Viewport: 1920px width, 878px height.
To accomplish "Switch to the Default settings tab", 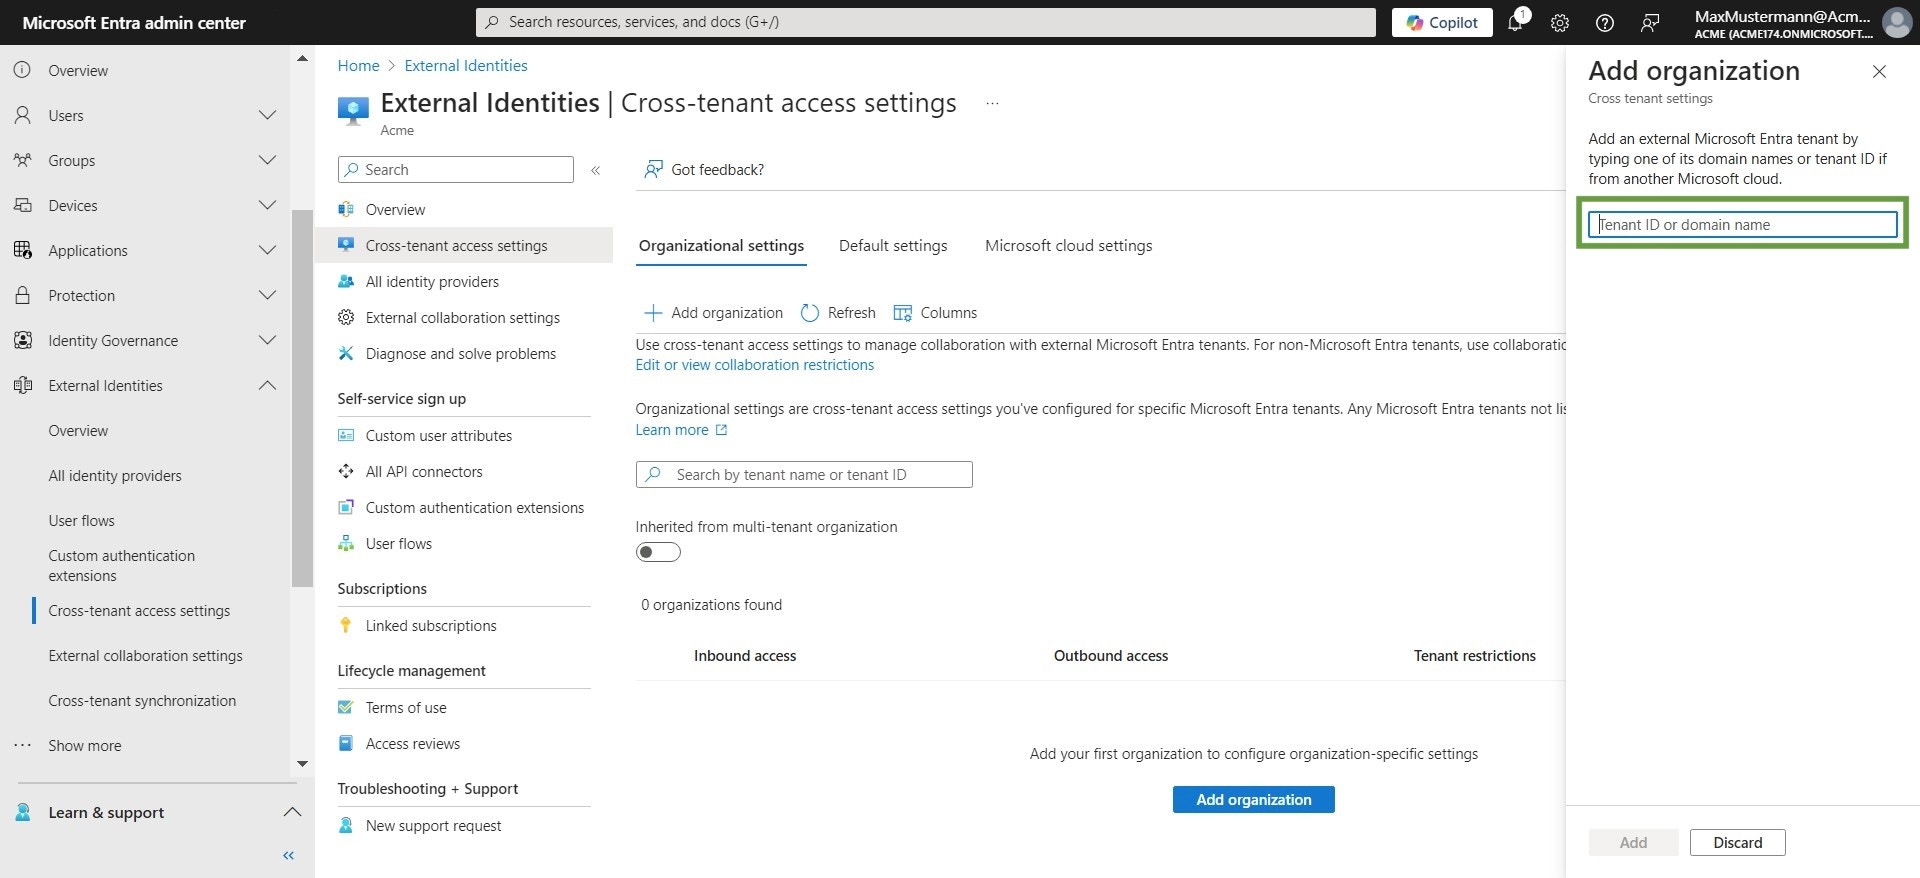I will coord(893,245).
